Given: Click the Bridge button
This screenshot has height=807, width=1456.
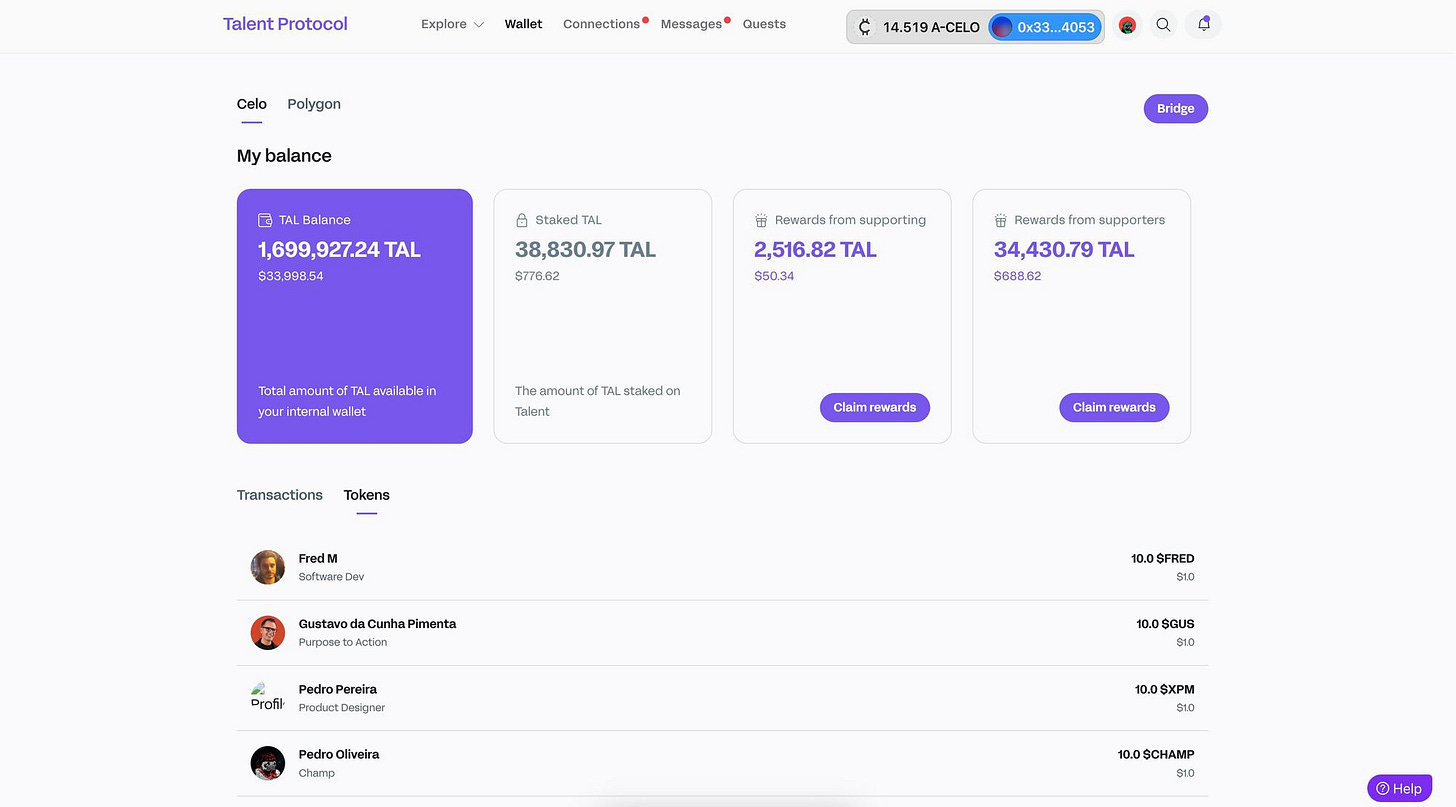Looking at the screenshot, I should pyautogui.click(x=1176, y=108).
